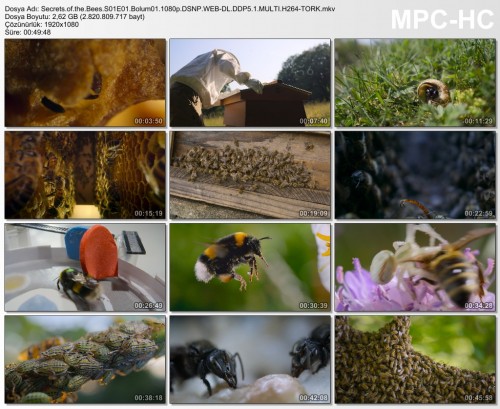The image size is (500, 409).
Task: Select the black bees thumbnail at 00:42:08
Action: click(250, 360)
